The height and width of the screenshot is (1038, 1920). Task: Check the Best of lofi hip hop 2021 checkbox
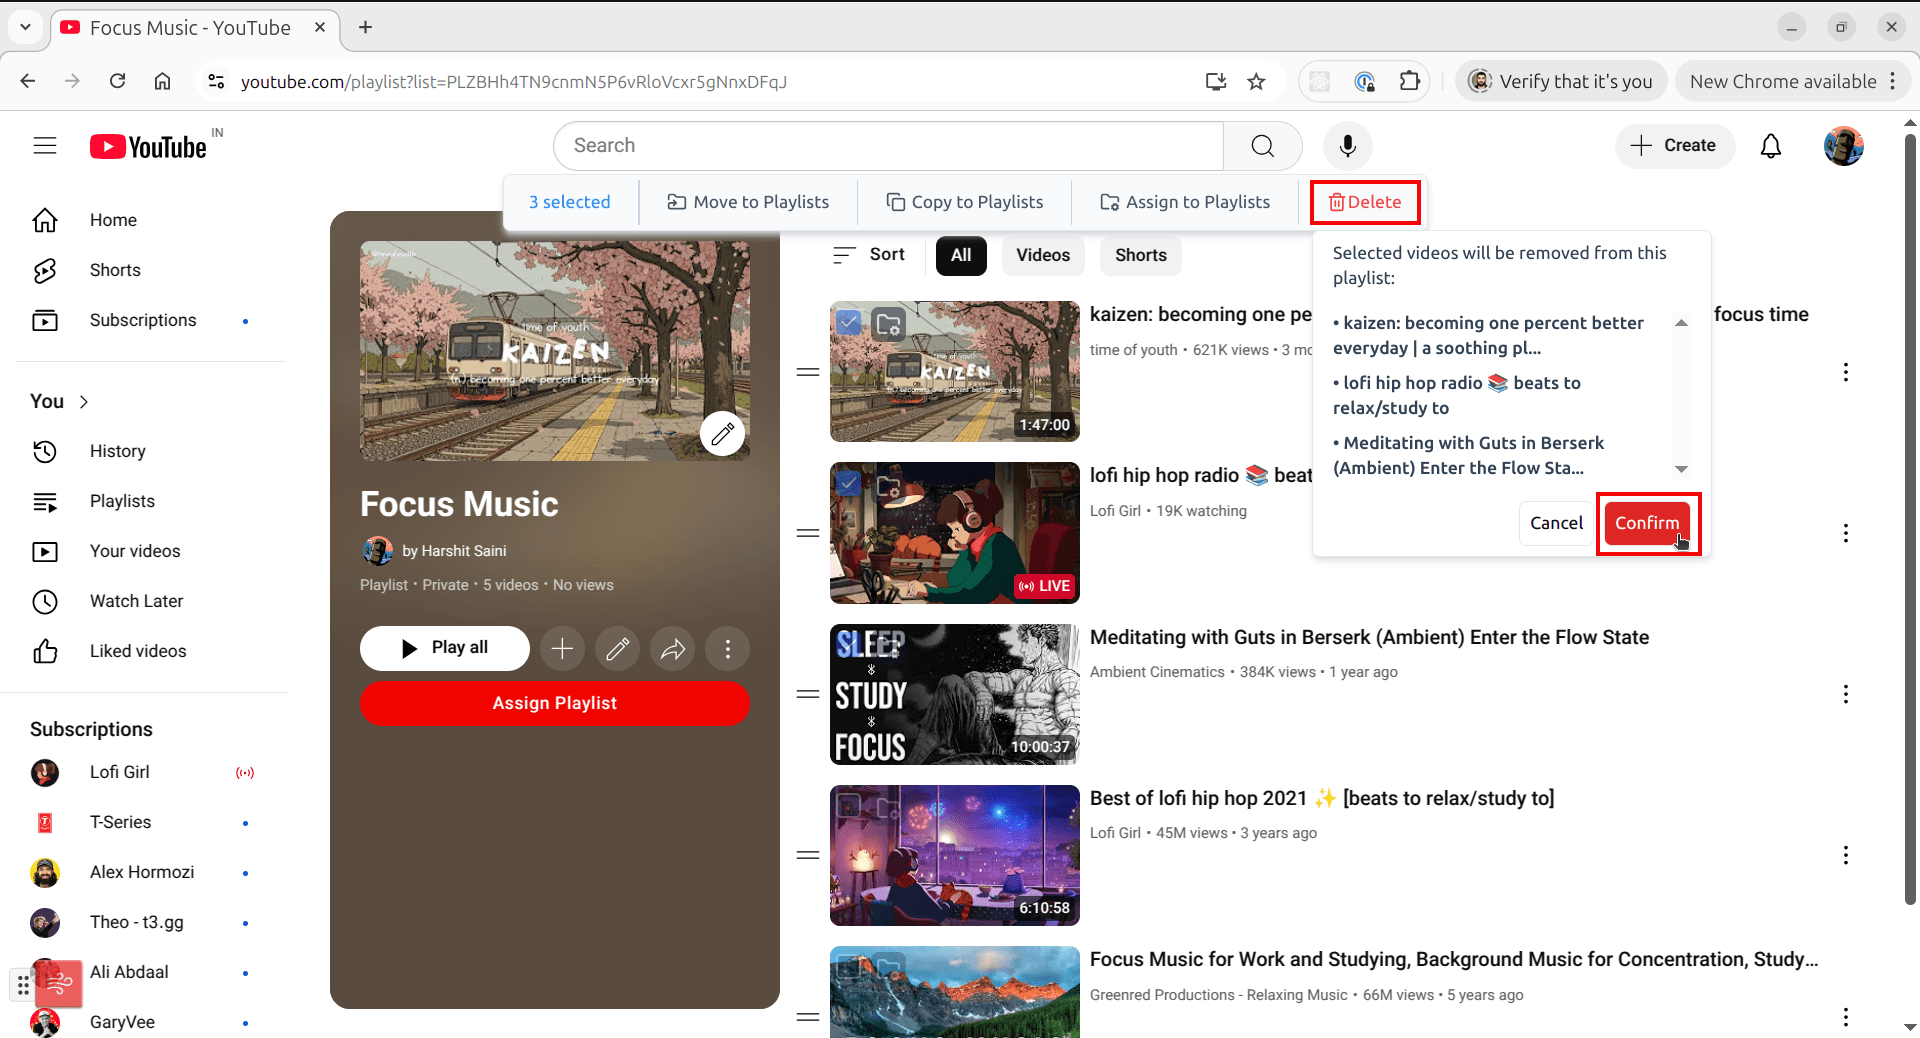tap(848, 805)
